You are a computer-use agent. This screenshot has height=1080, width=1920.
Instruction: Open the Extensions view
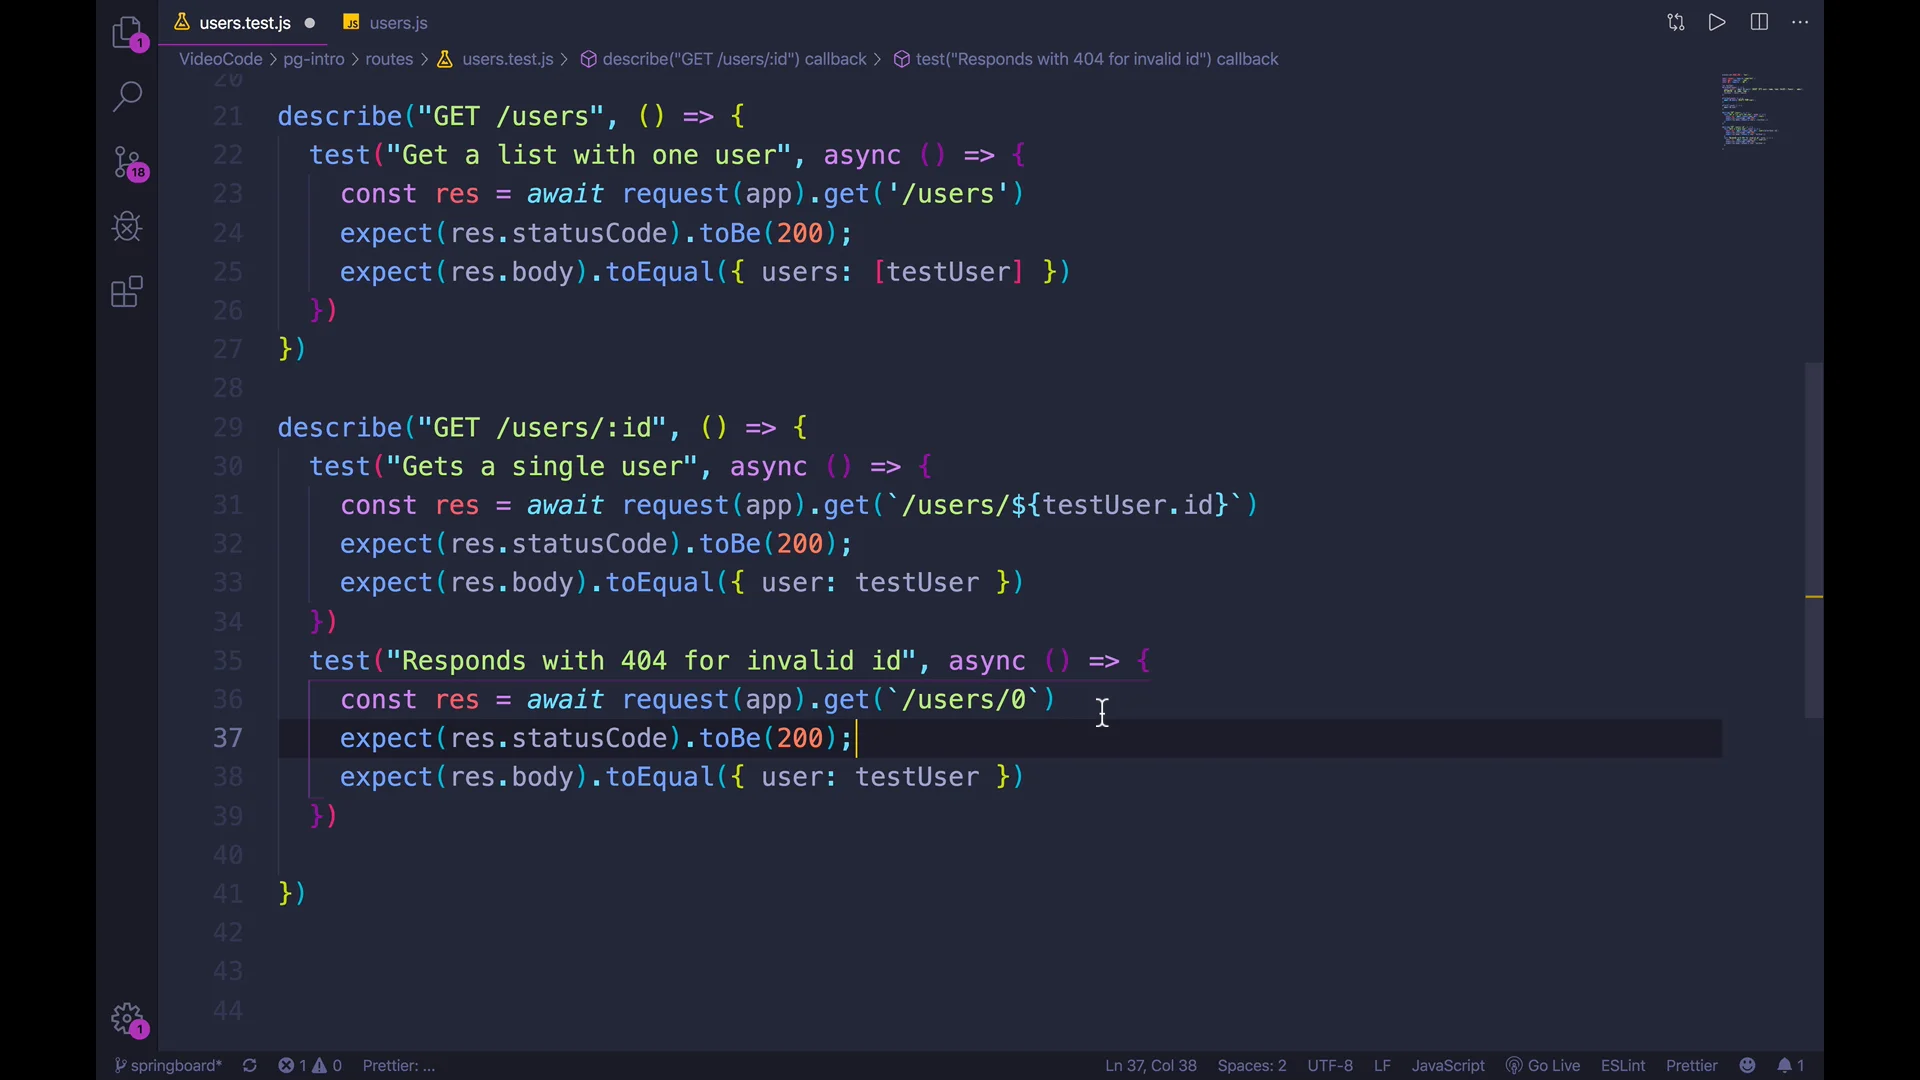point(126,292)
